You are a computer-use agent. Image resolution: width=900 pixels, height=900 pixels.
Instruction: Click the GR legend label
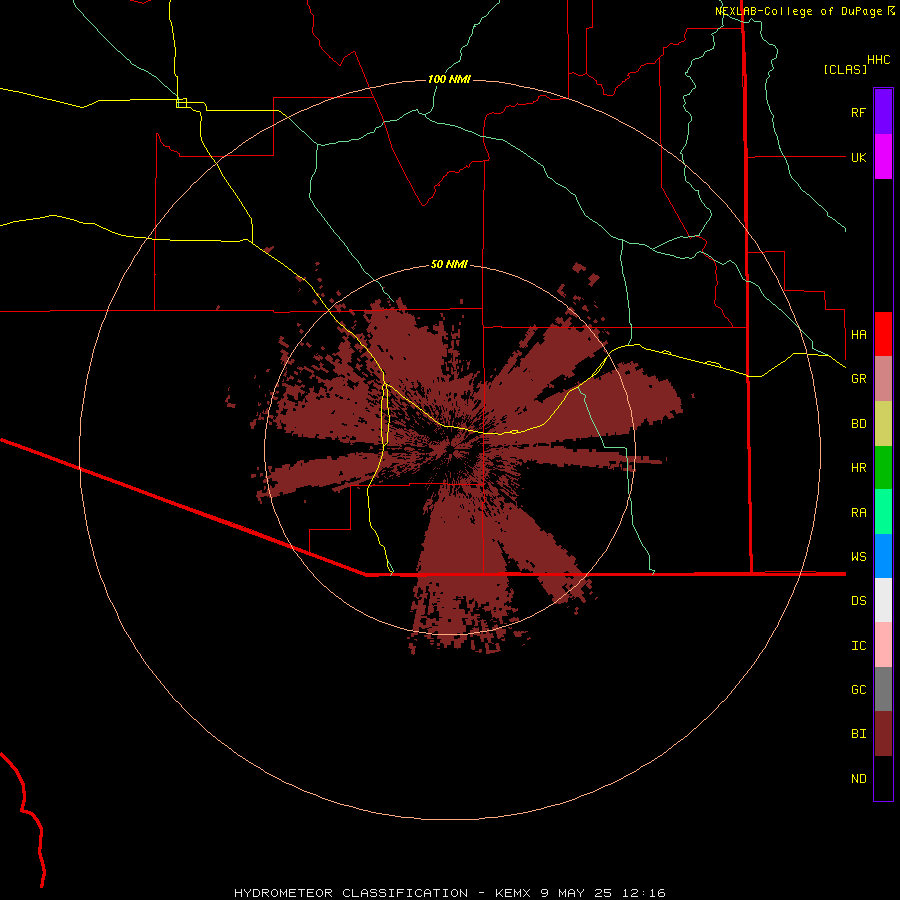coord(858,379)
